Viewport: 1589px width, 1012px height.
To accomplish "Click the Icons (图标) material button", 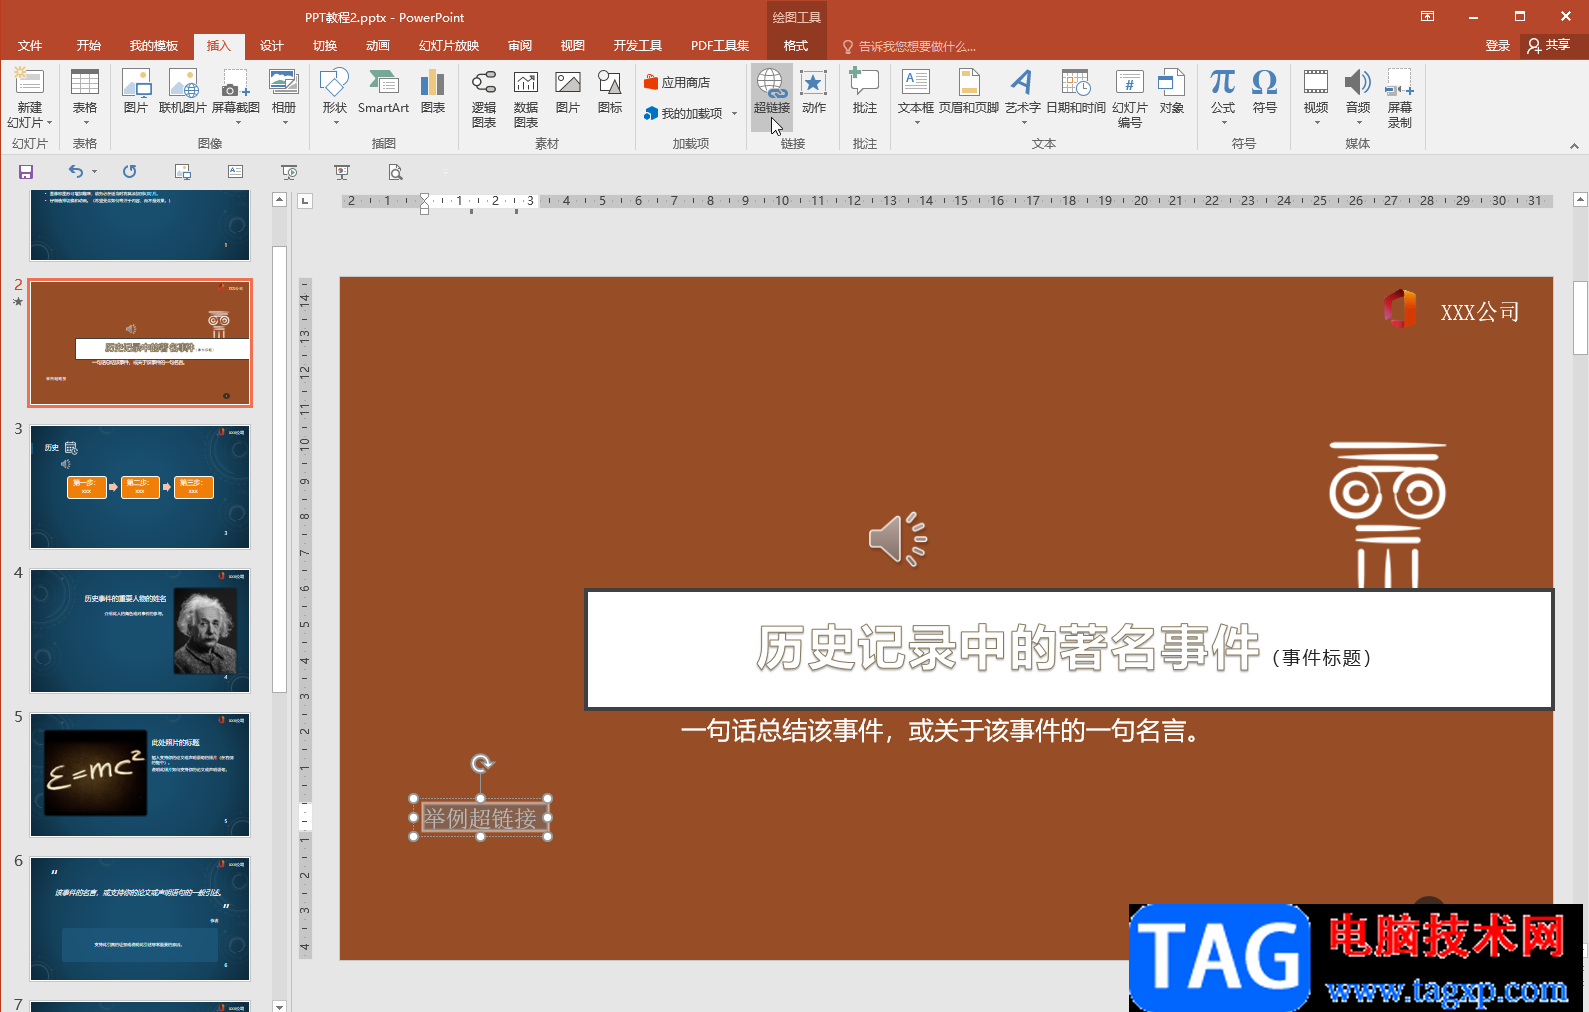I will tap(610, 92).
